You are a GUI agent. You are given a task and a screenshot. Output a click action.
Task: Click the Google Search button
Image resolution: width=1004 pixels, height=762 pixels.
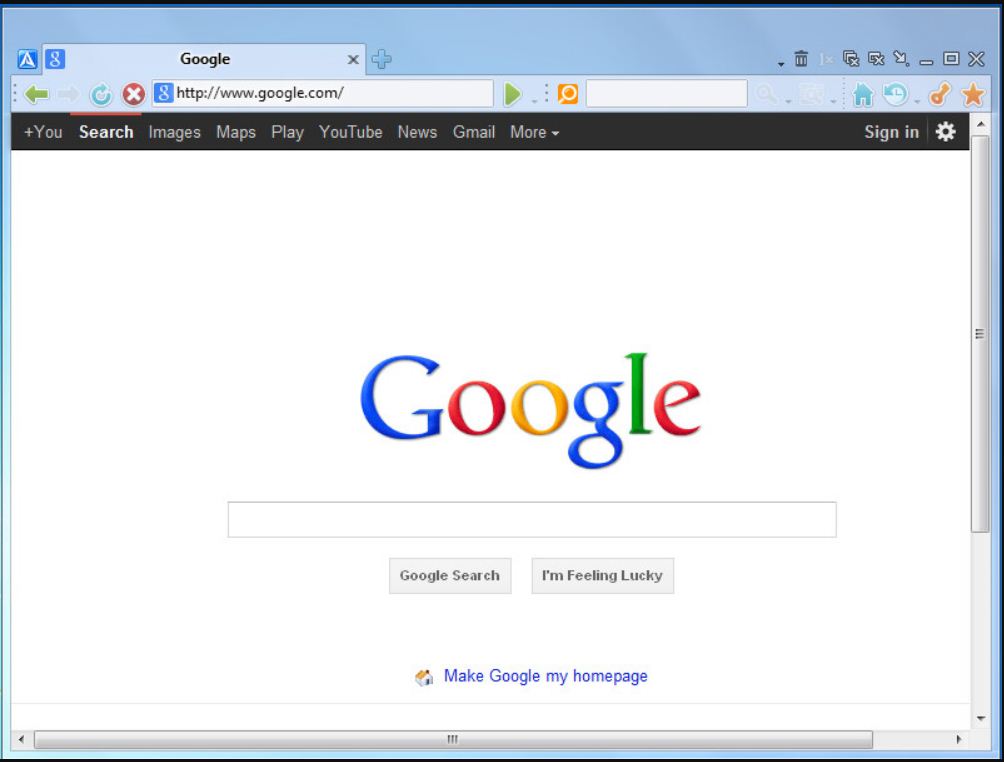(449, 576)
